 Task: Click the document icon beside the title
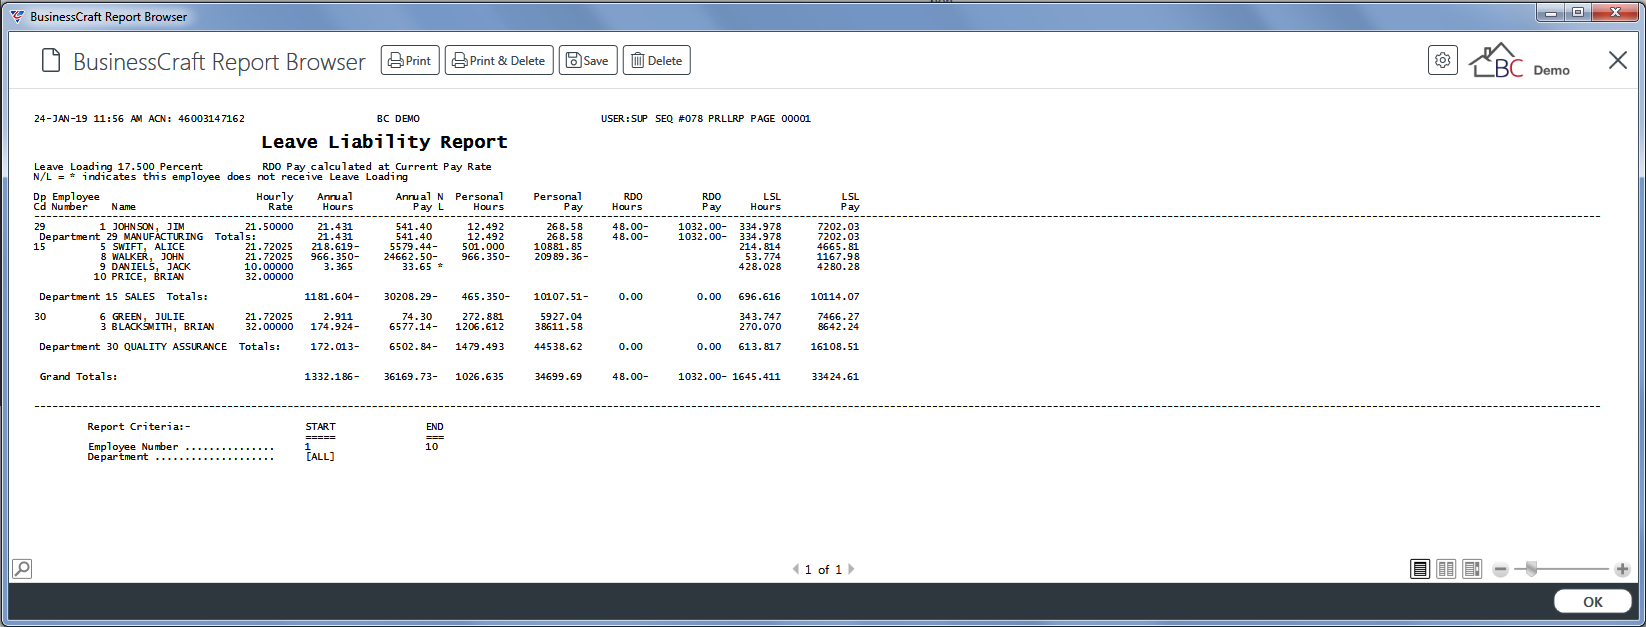click(x=51, y=61)
